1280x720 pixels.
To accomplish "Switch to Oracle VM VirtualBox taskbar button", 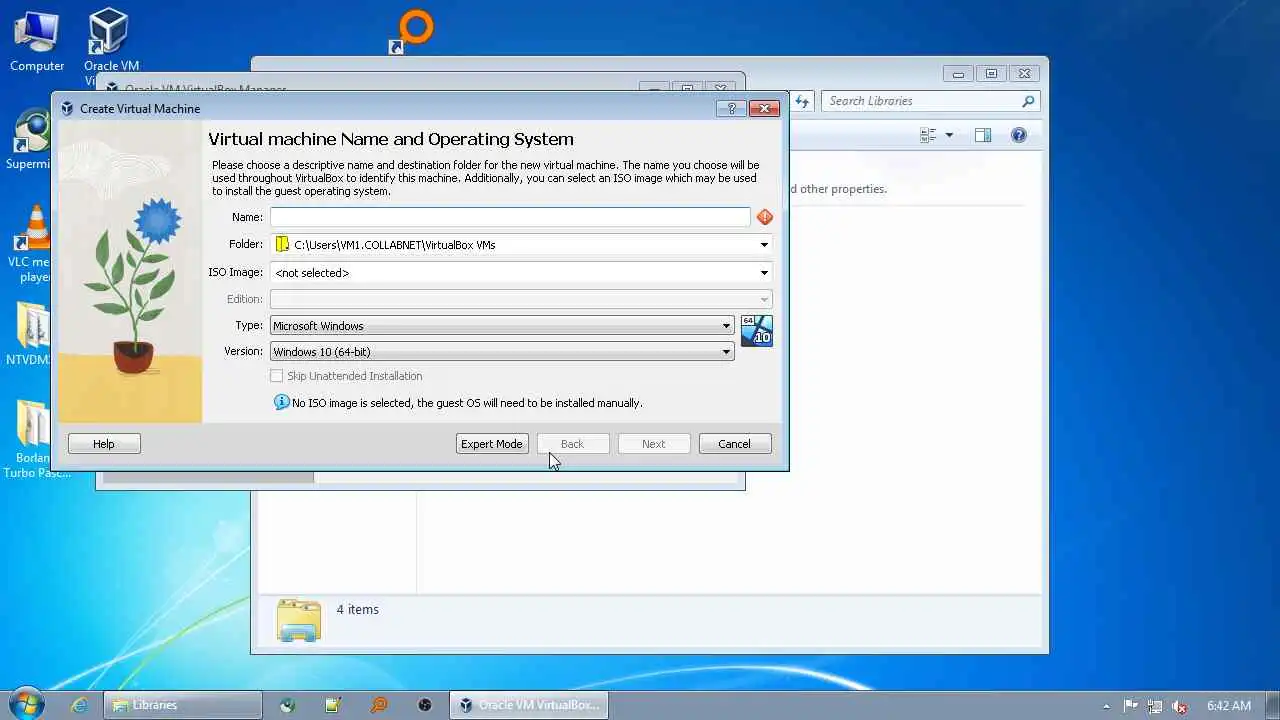I will [528, 705].
